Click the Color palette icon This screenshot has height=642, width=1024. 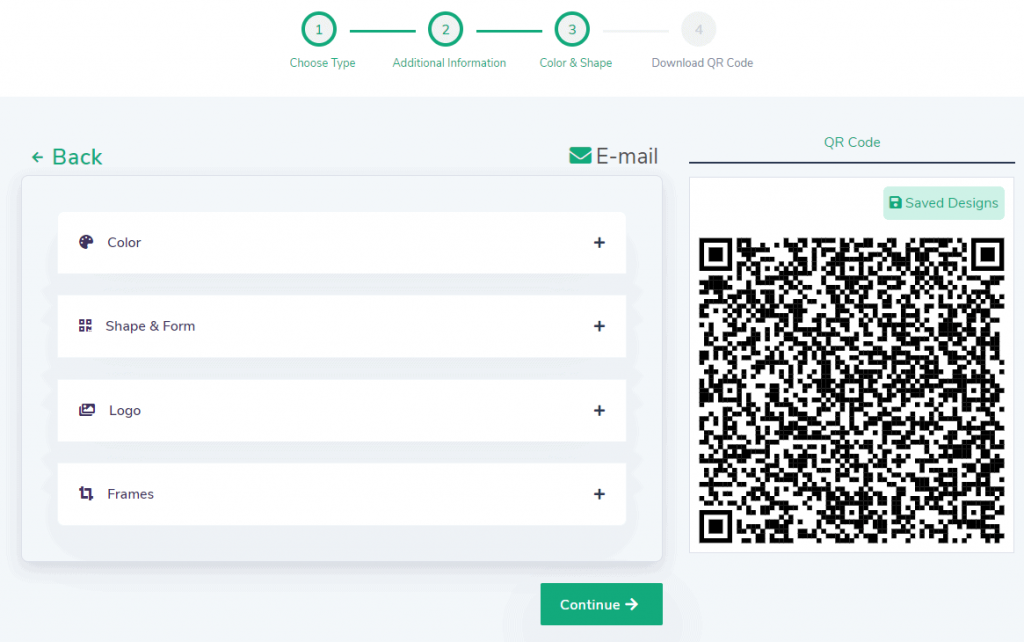(x=86, y=242)
